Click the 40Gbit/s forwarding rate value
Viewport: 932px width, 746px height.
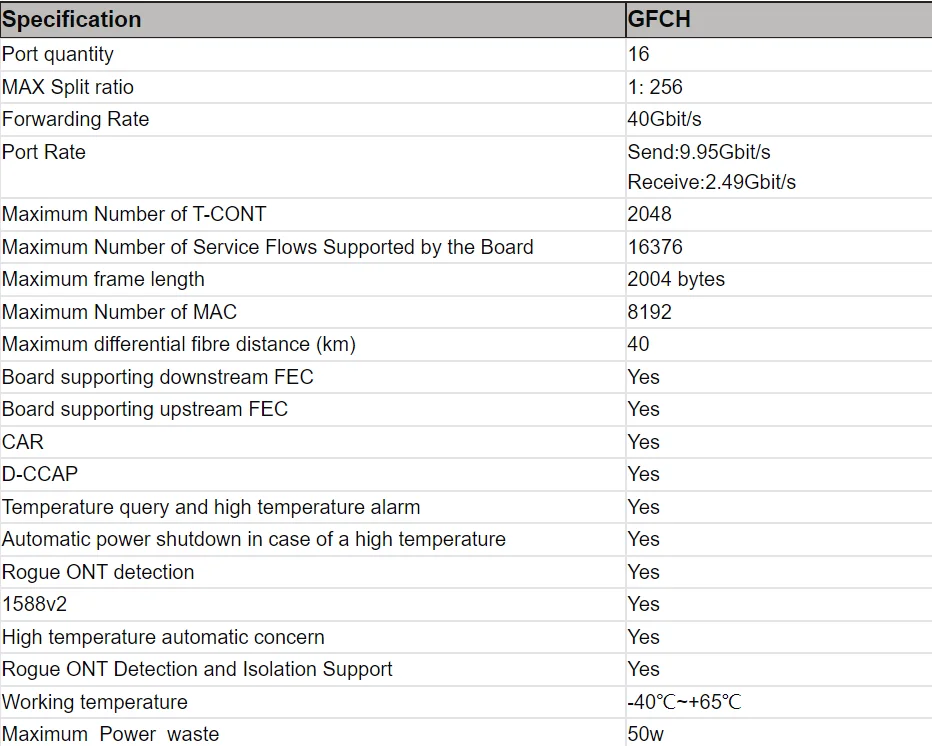pyautogui.click(x=664, y=119)
